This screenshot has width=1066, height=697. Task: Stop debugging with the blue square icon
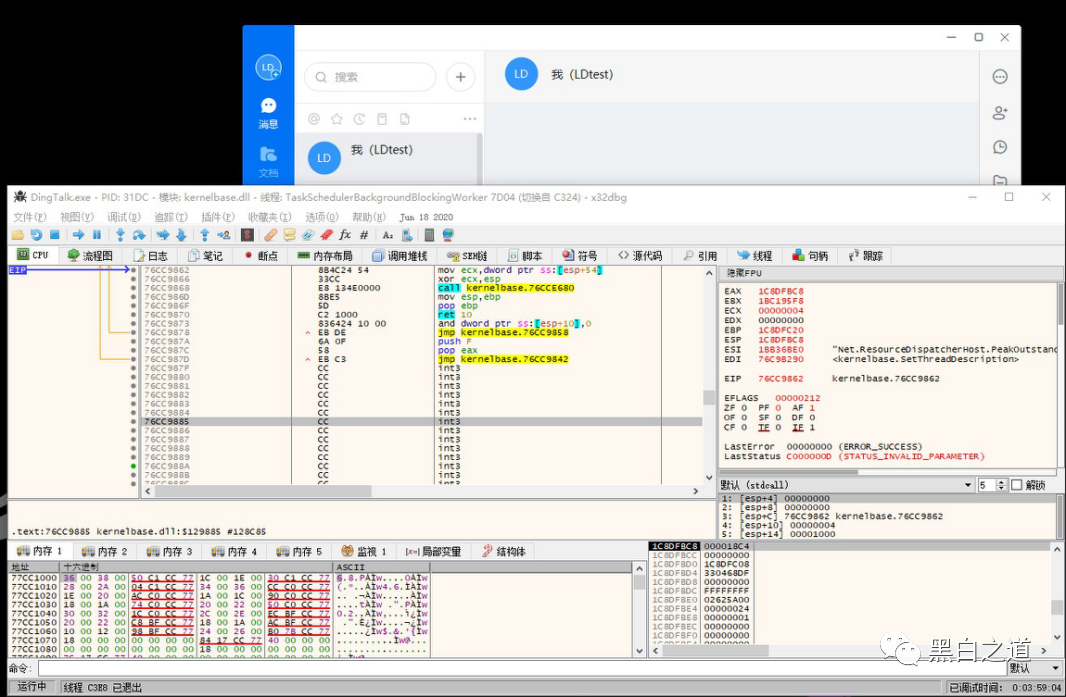click(55, 235)
